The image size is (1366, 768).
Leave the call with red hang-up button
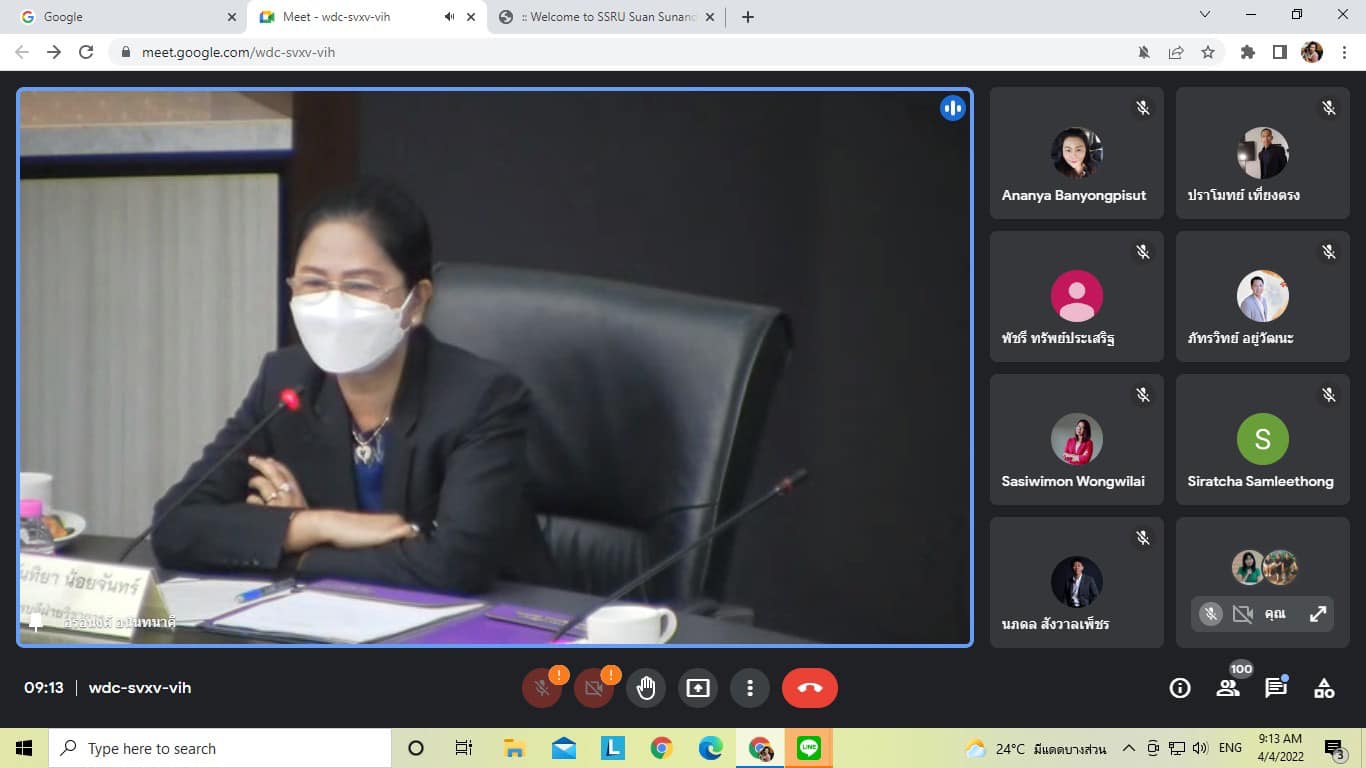click(x=809, y=688)
